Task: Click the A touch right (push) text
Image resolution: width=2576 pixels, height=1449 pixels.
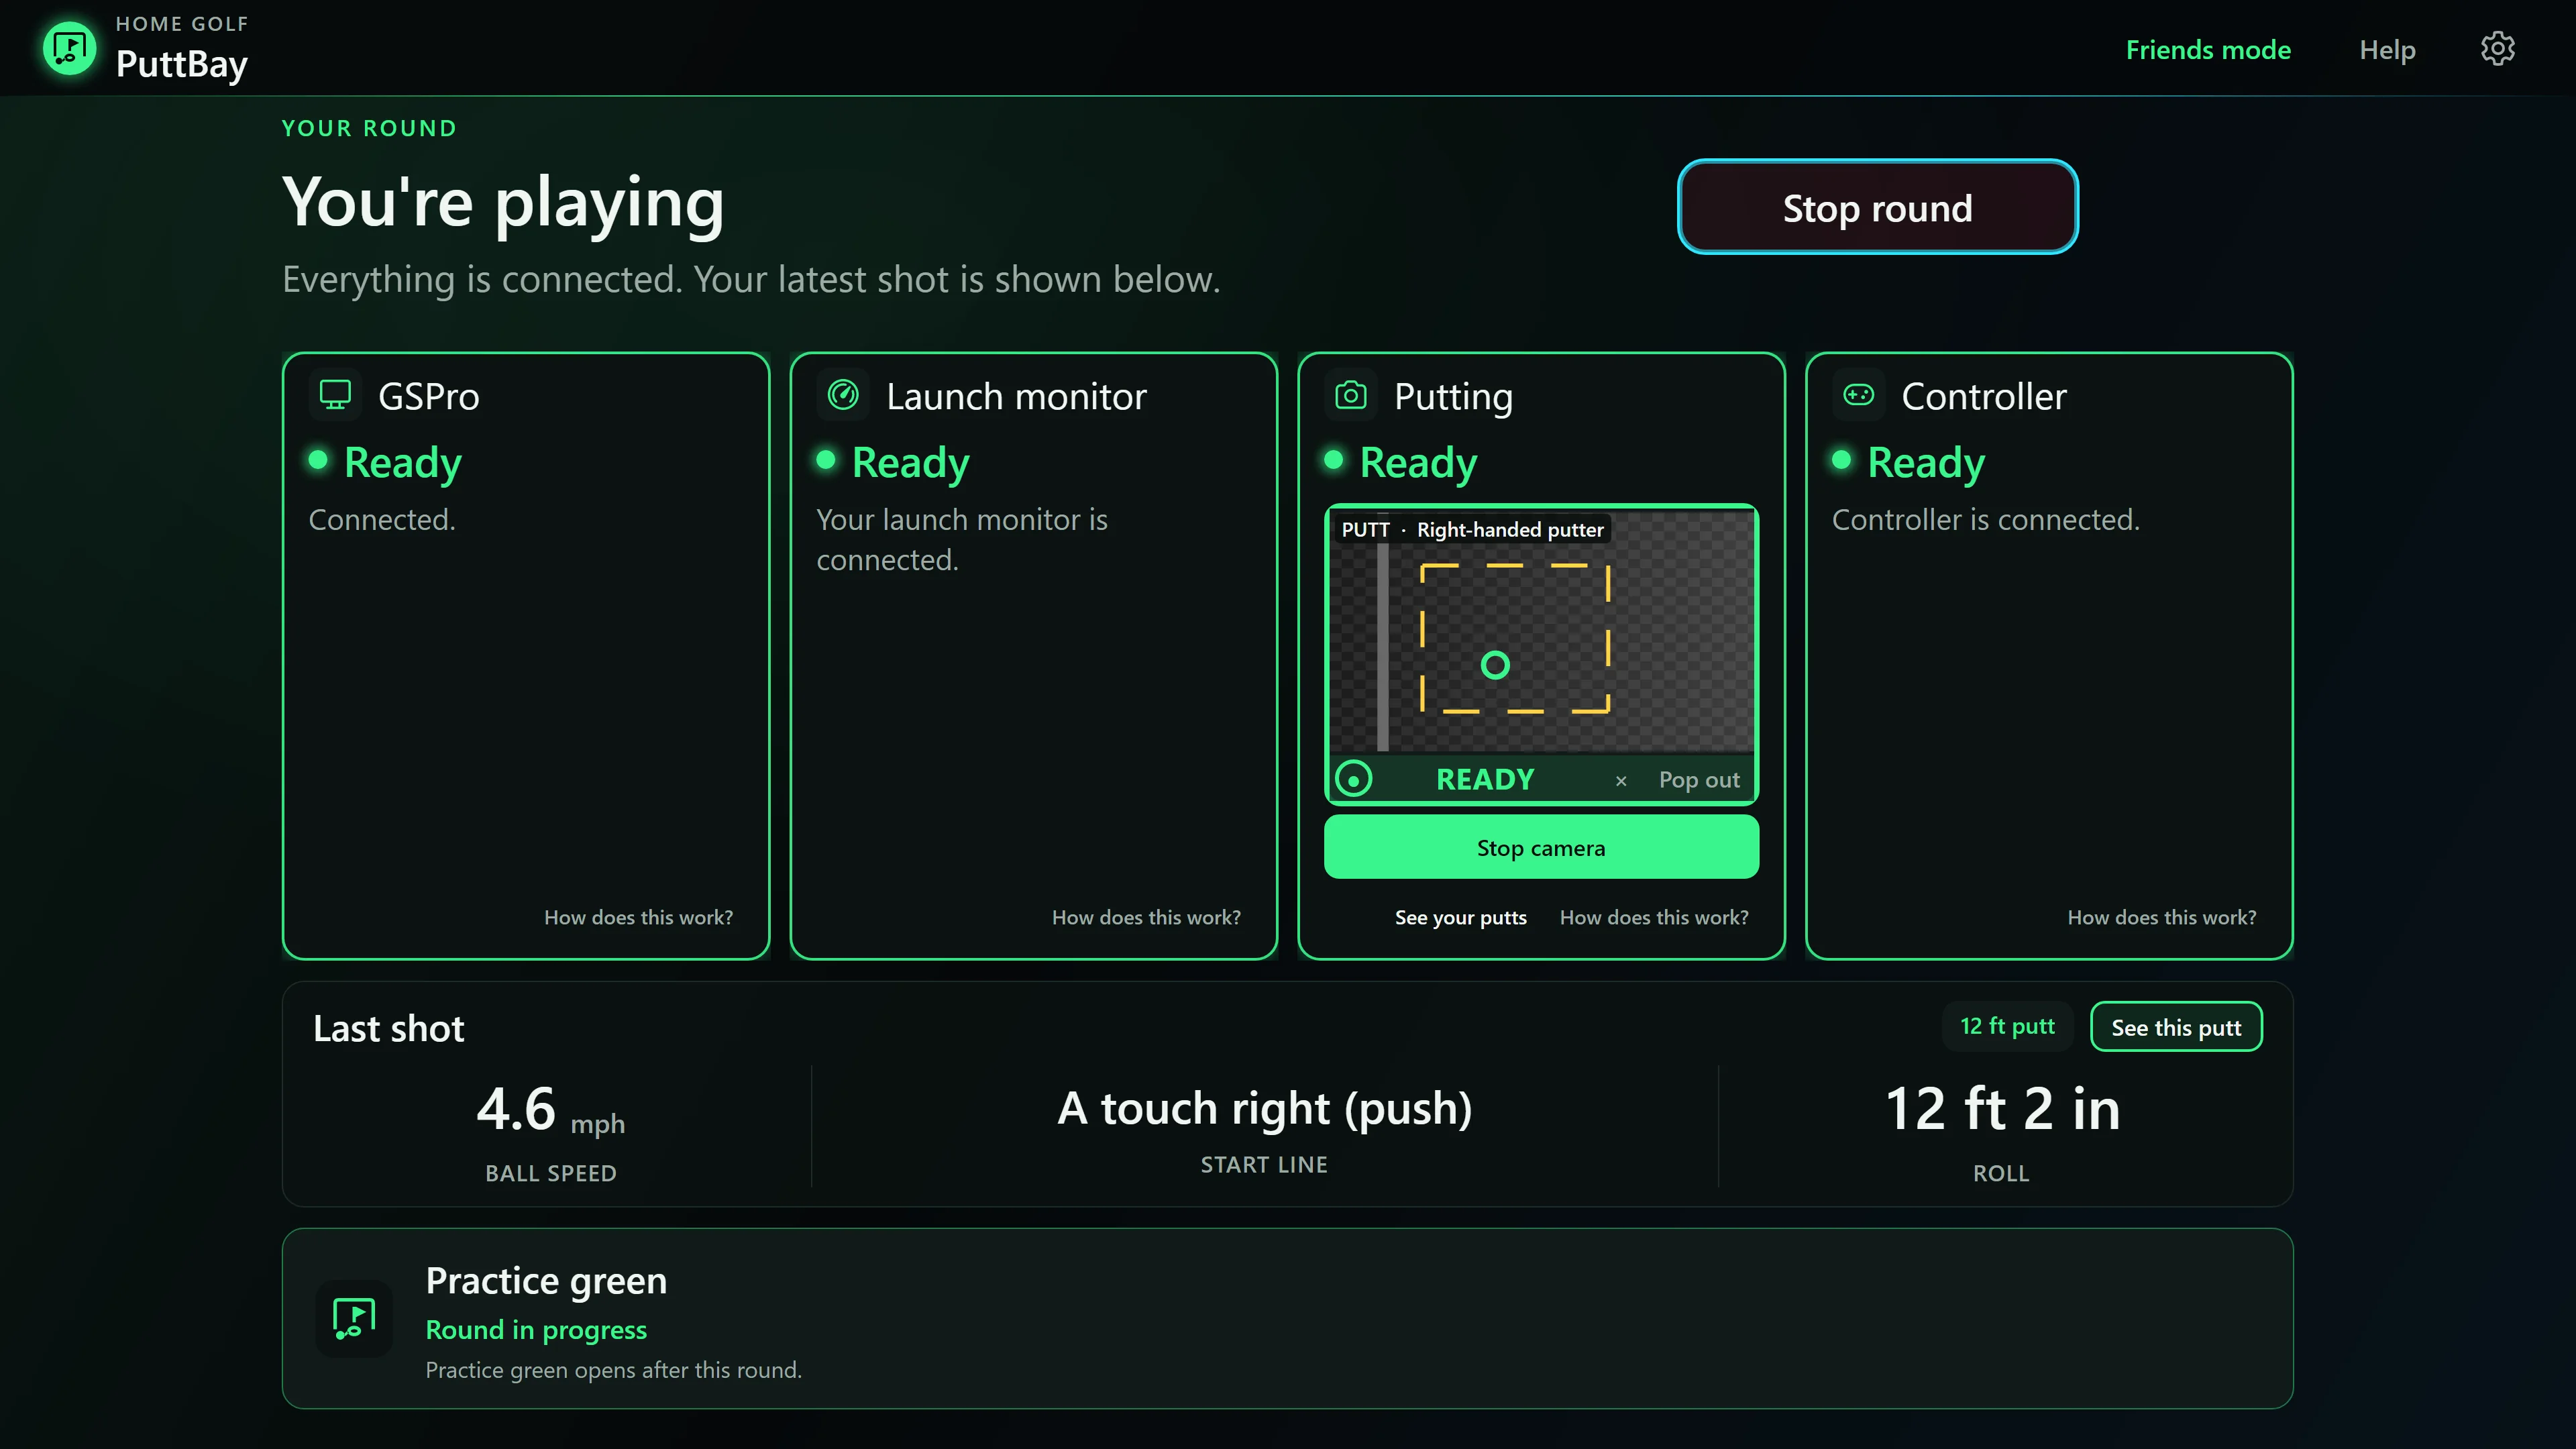Action: pos(1264,1108)
